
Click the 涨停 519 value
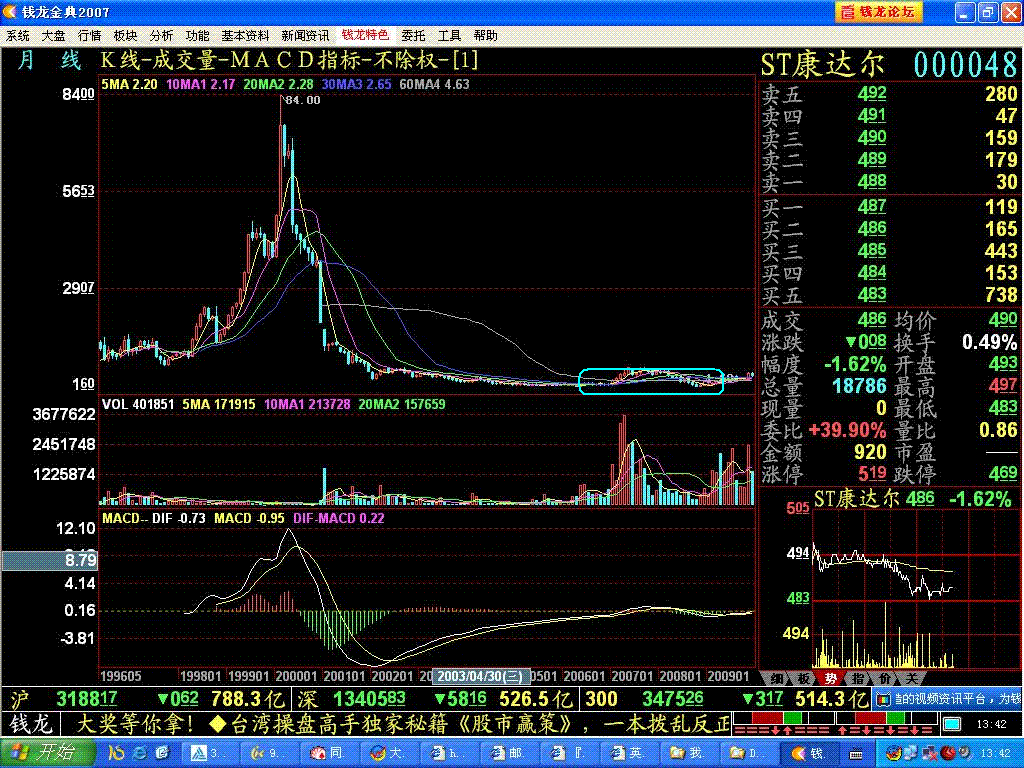tap(872, 473)
